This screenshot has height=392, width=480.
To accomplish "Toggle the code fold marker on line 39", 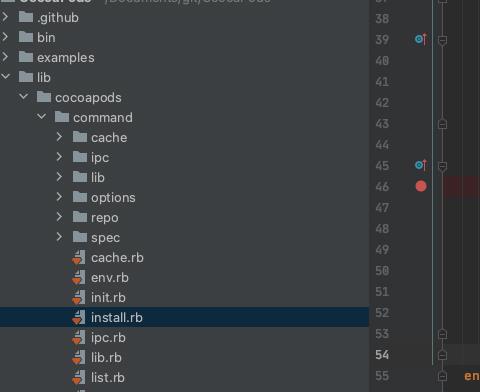I will tap(442, 40).
